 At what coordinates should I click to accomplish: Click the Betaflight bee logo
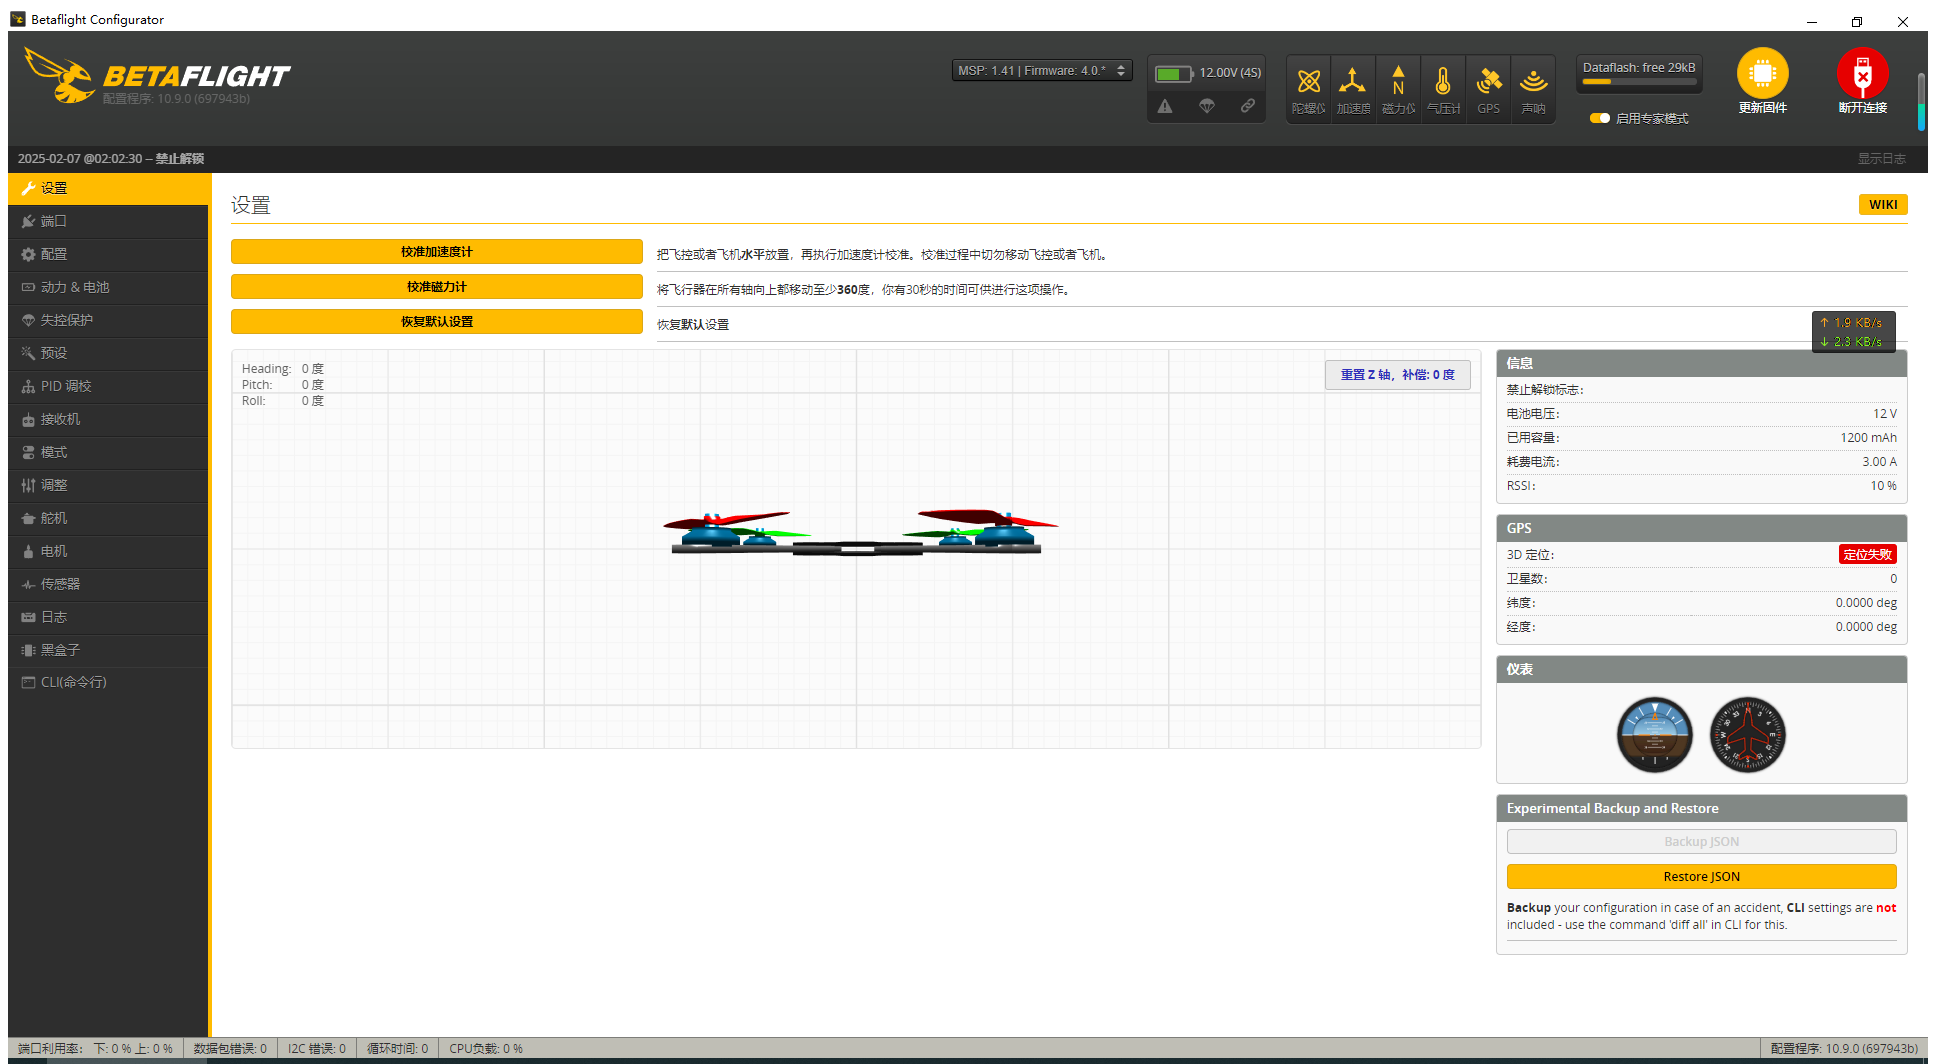click(60, 75)
